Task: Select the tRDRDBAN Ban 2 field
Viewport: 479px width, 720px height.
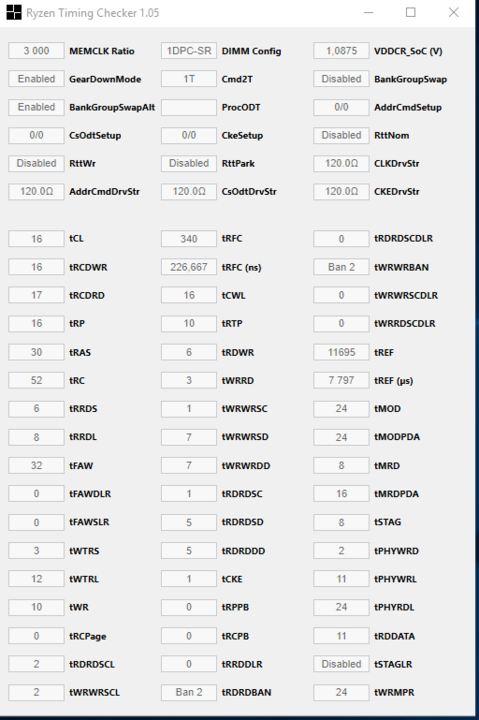Action: pos(189,692)
